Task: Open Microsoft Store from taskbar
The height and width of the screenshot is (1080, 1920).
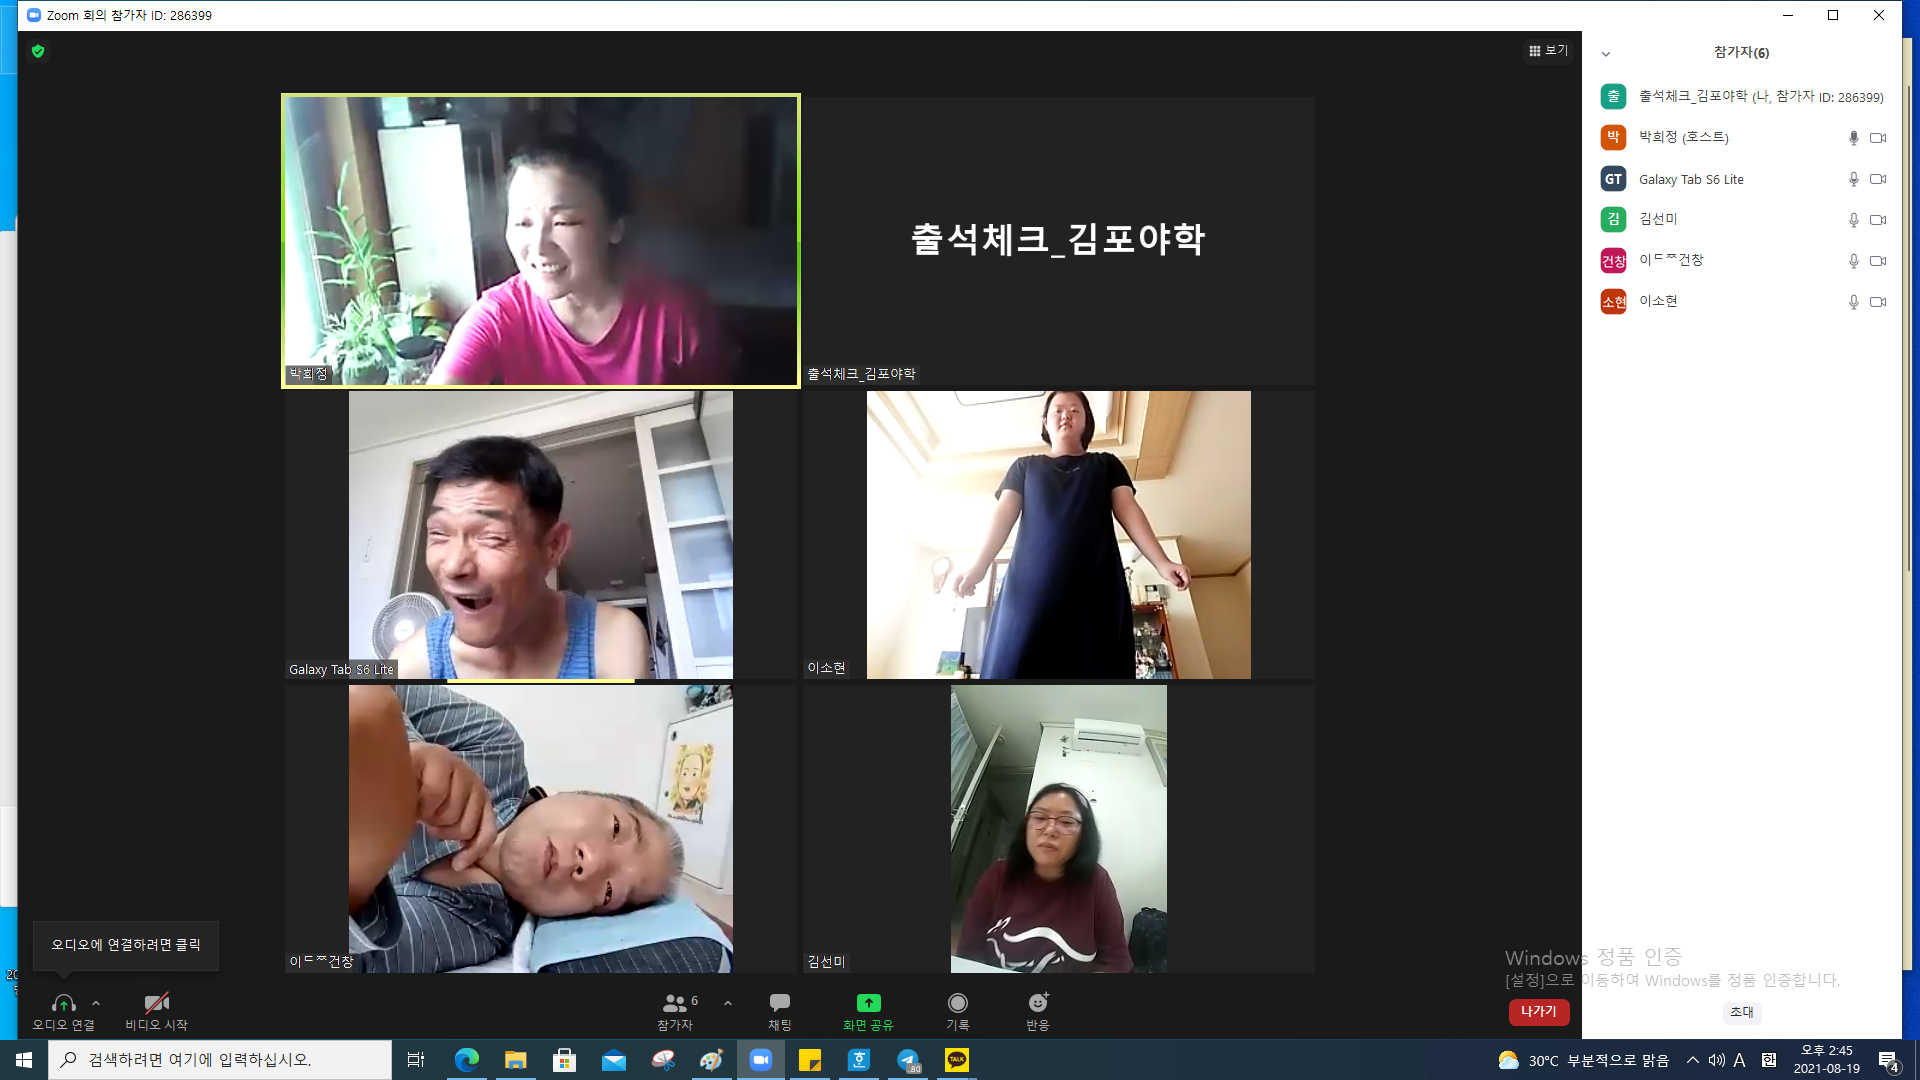Action: pyautogui.click(x=565, y=1060)
